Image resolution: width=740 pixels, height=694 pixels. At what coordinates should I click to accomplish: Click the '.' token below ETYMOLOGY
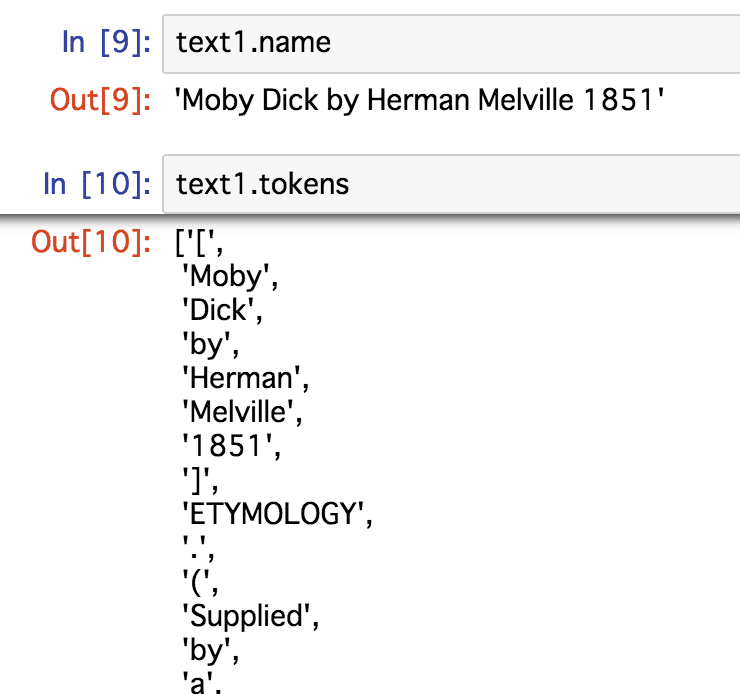[199, 547]
